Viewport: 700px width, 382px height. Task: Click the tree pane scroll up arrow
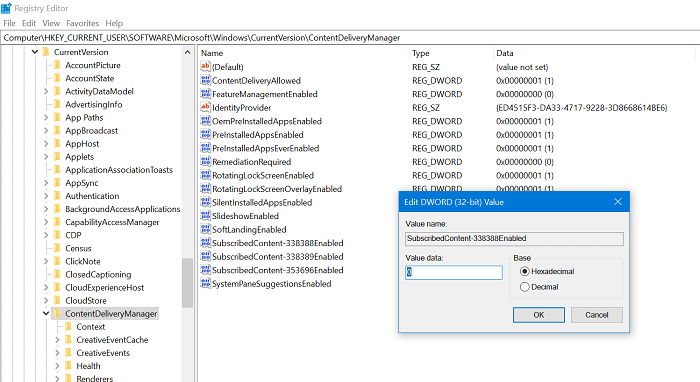188,52
